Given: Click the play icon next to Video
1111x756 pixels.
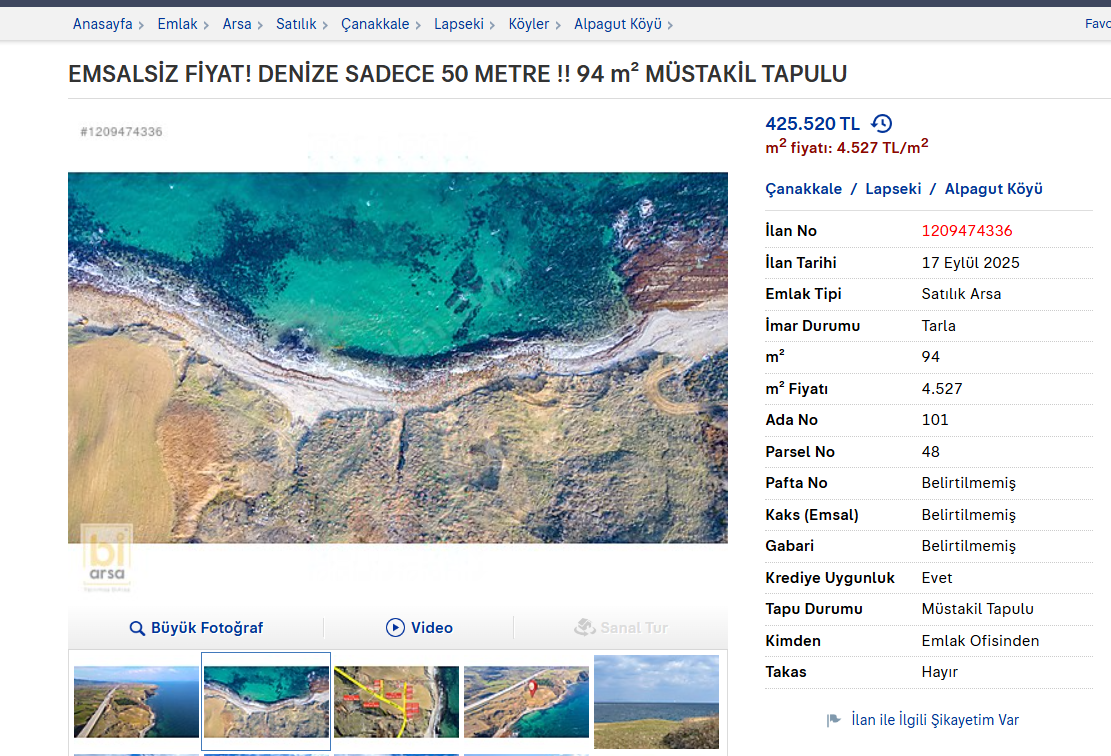Looking at the screenshot, I should click(395, 628).
